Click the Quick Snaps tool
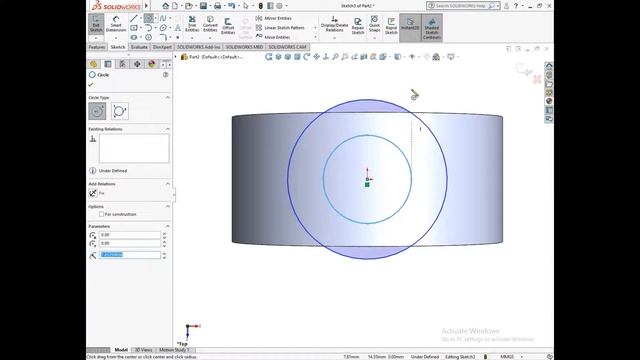The width and height of the screenshot is (640, 360). click(374, 24)
